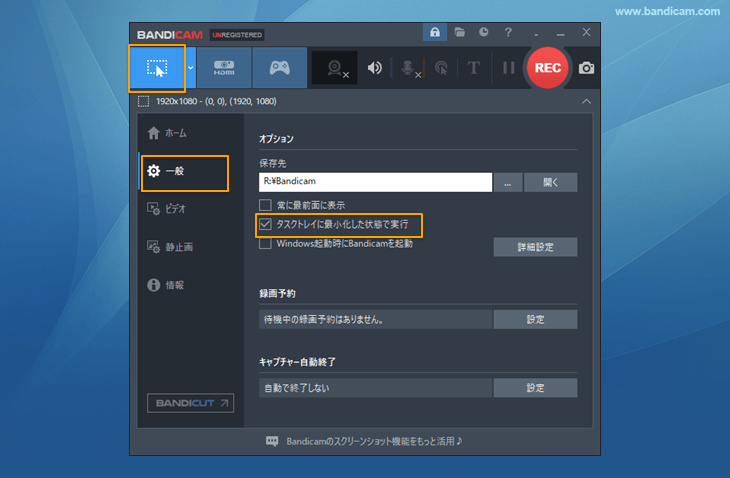The height and width of the screenshot is (478, 730).
Task: Click the pause recording icon
Action: tap(508, 68)
